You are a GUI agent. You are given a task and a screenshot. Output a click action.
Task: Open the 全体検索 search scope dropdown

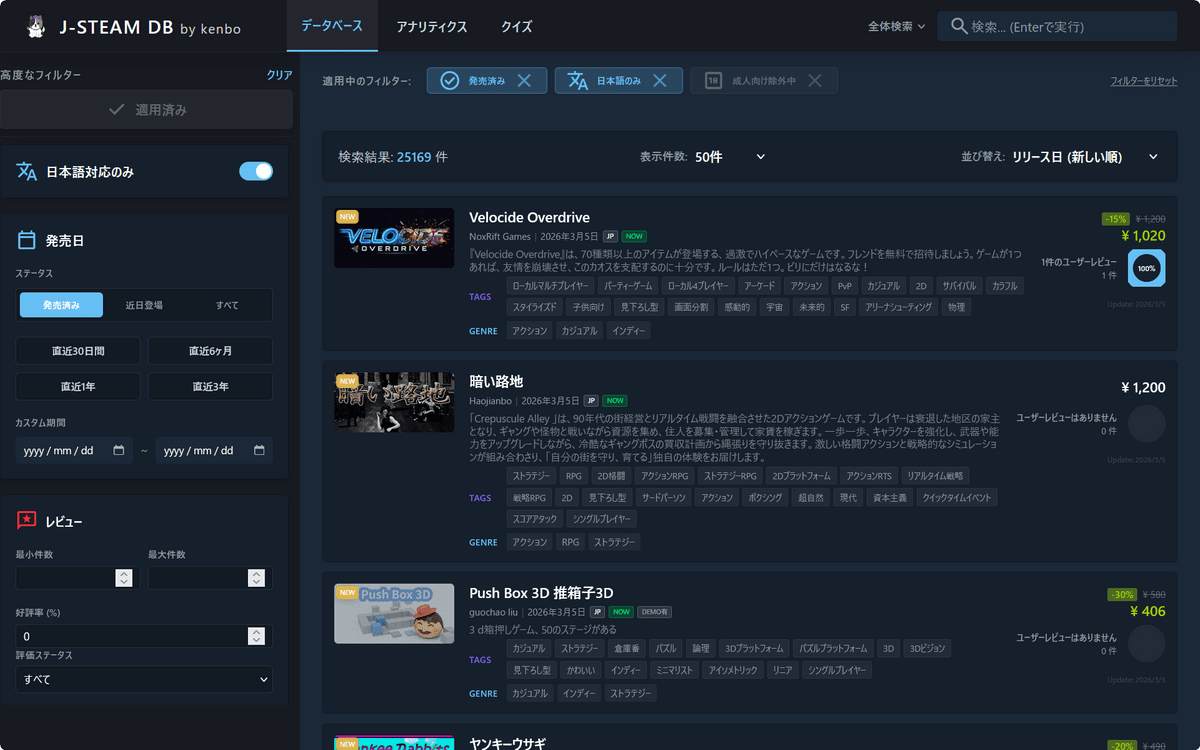[x=896, y=27]
